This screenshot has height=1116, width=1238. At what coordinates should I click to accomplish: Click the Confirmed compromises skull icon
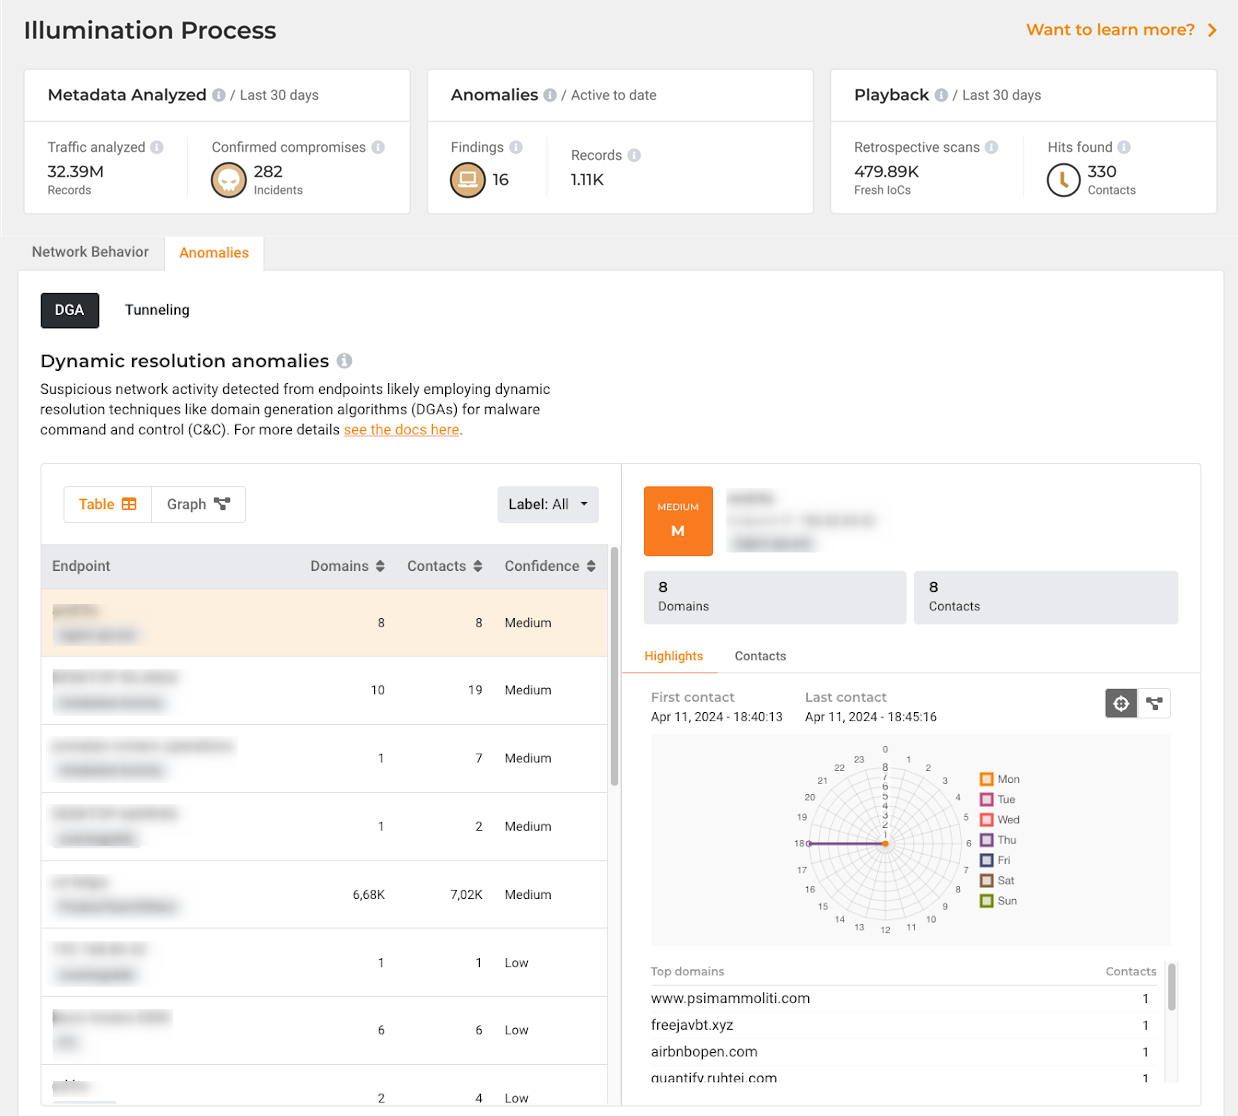coord(229,180)
